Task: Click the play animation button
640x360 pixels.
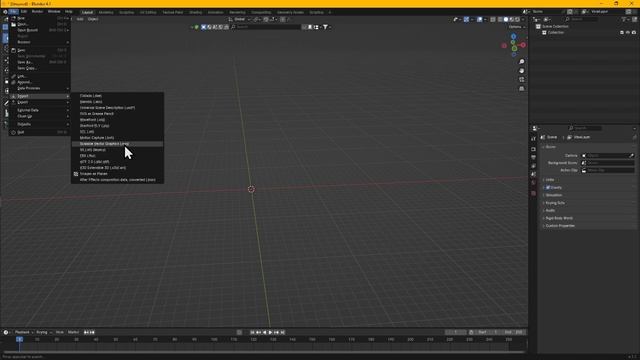Action: pos(270,332)
